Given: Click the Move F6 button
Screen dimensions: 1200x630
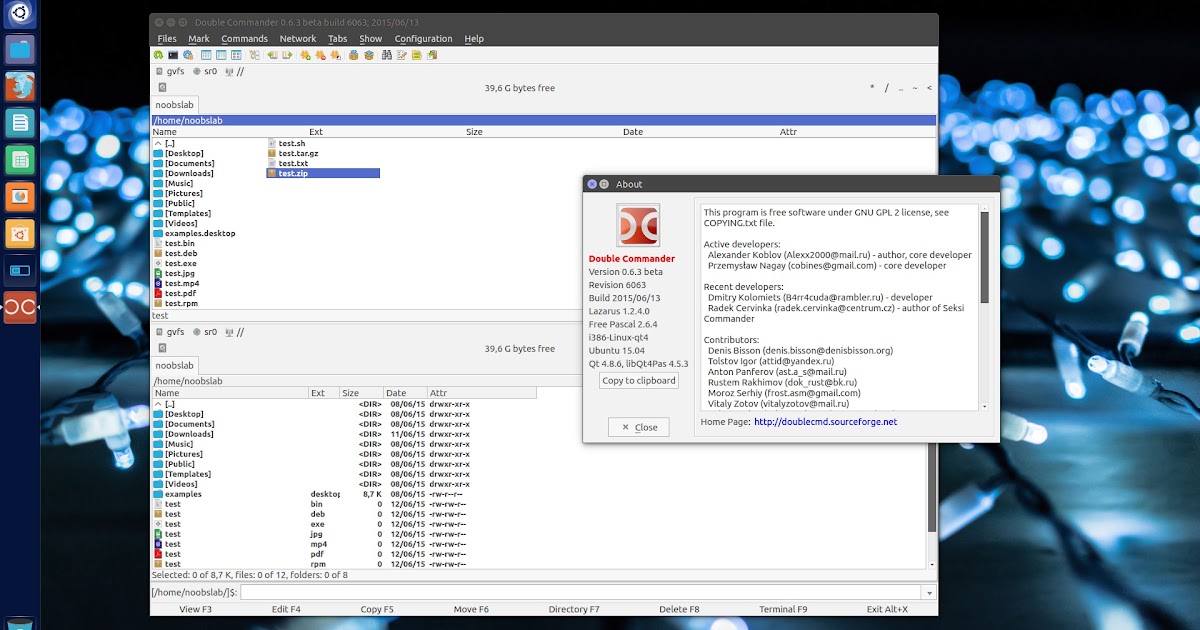Looking at the screenshot, I should pyautogui.click(x=471, y=609).
